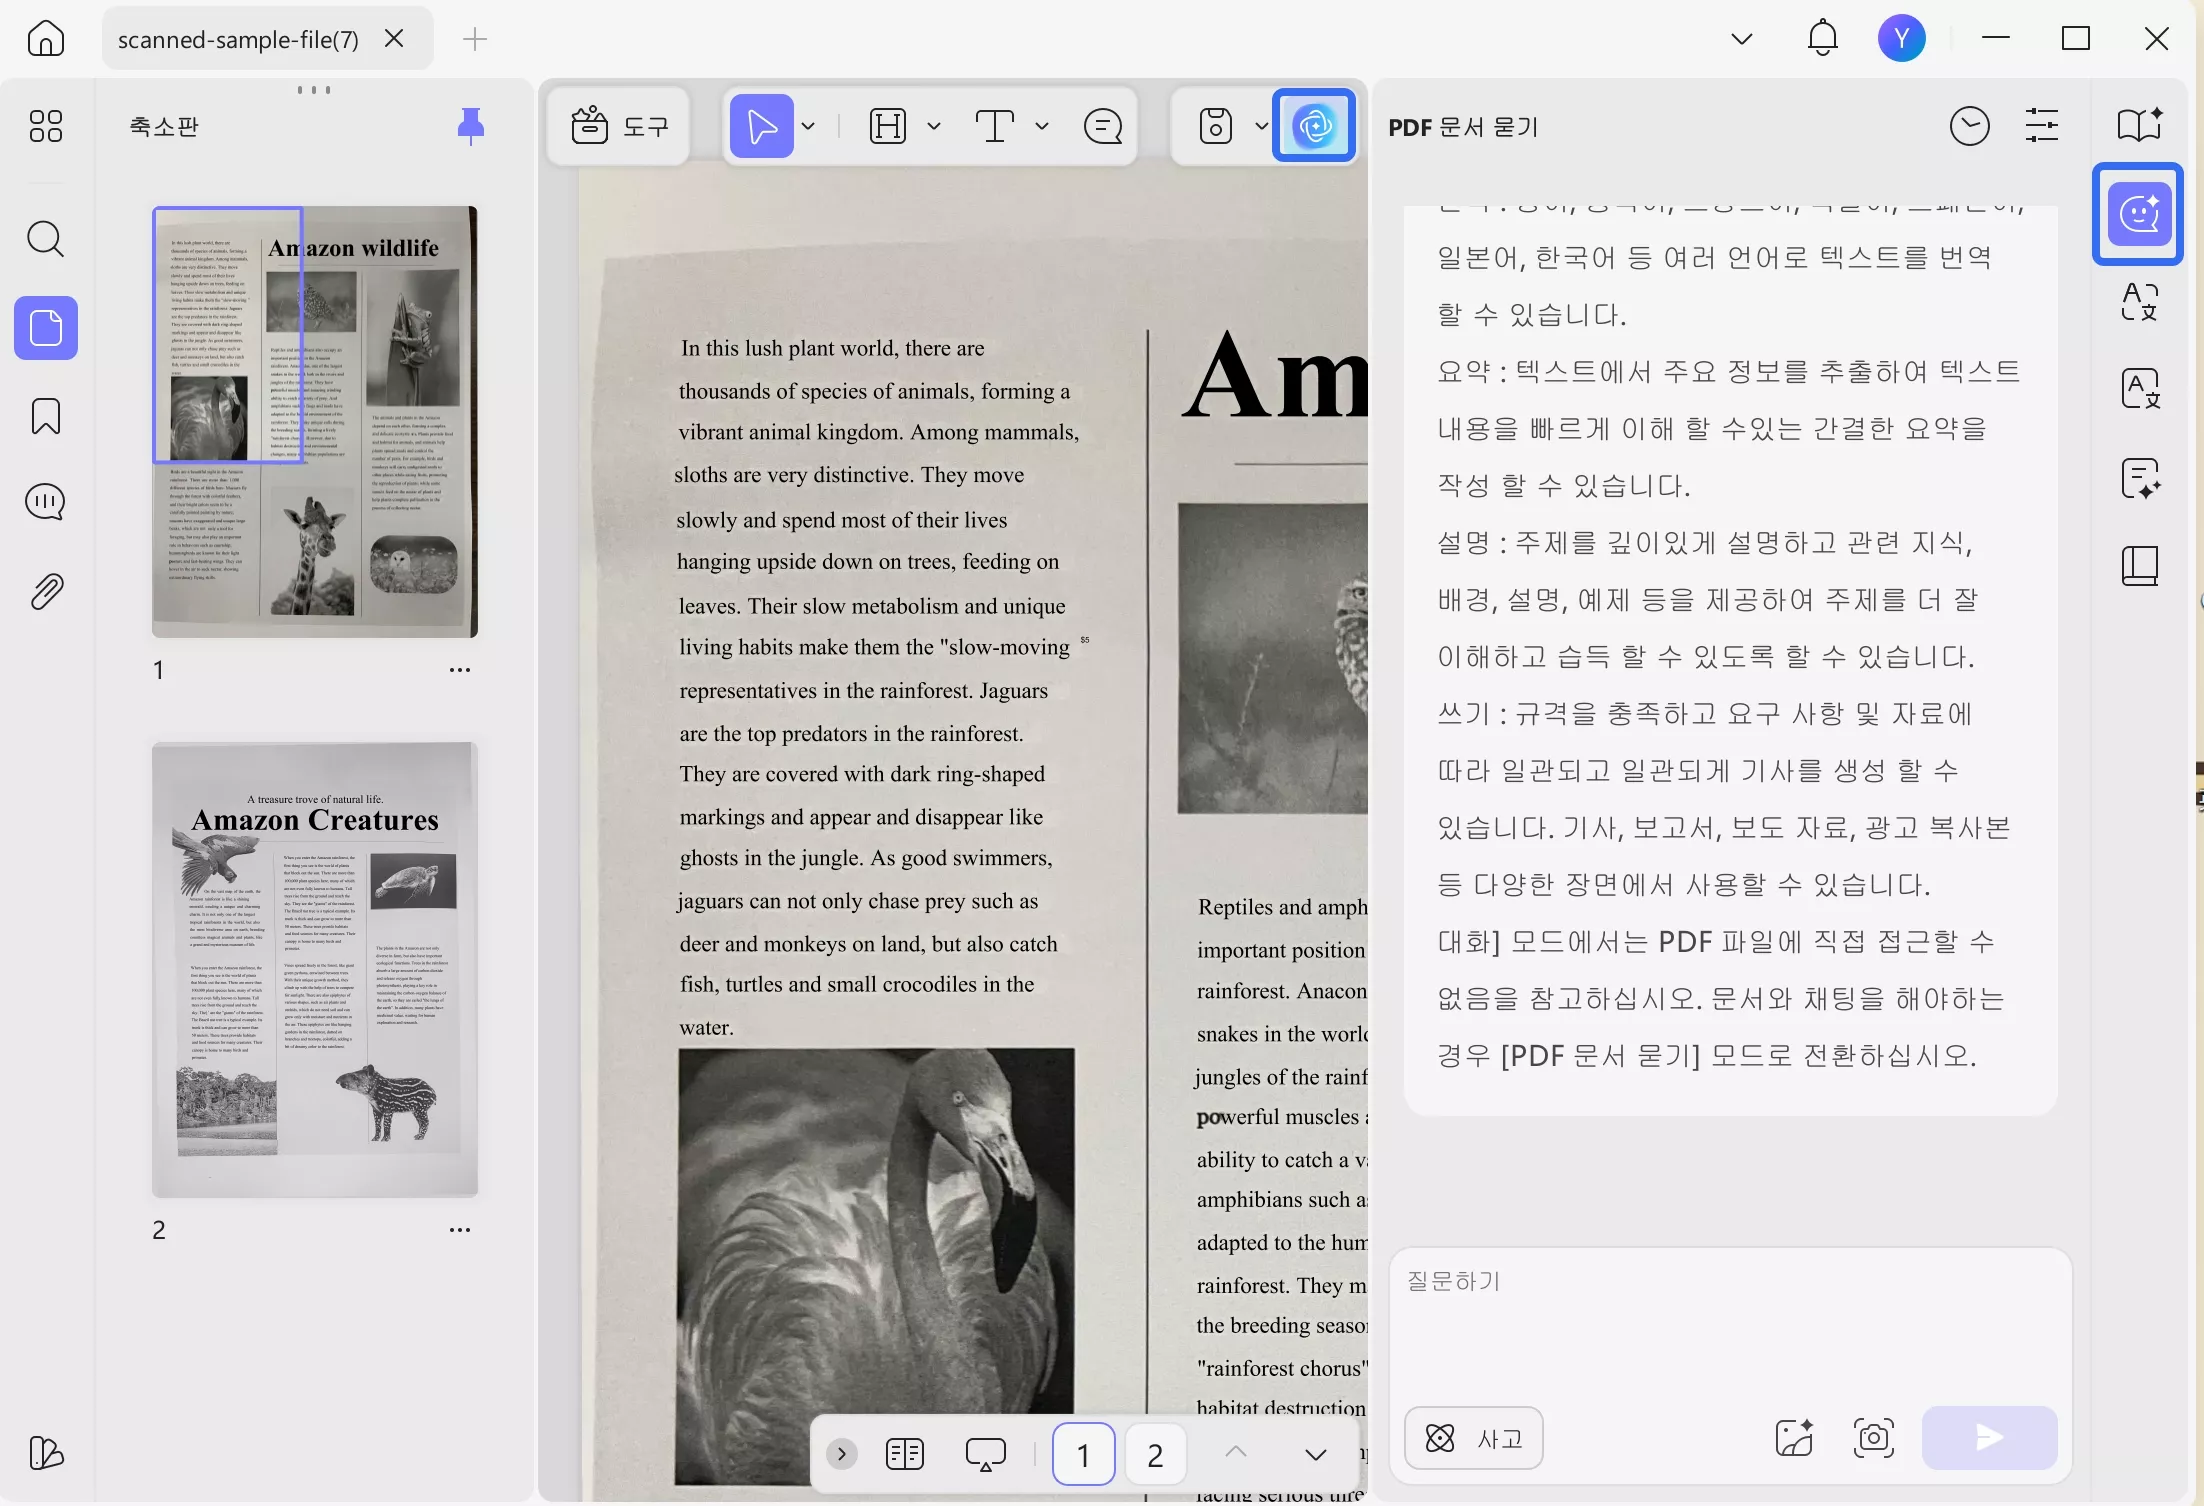Go to page 1 button
The image size is (2204, 1506).
coord(1083,1454)
